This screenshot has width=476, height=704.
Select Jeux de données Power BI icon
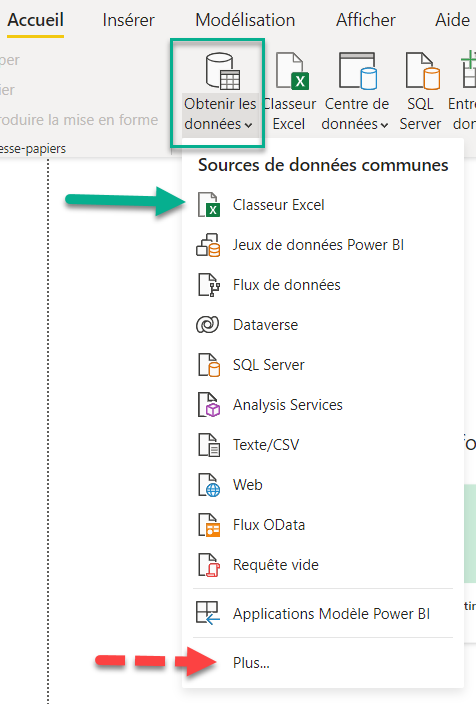coord(208,245)
